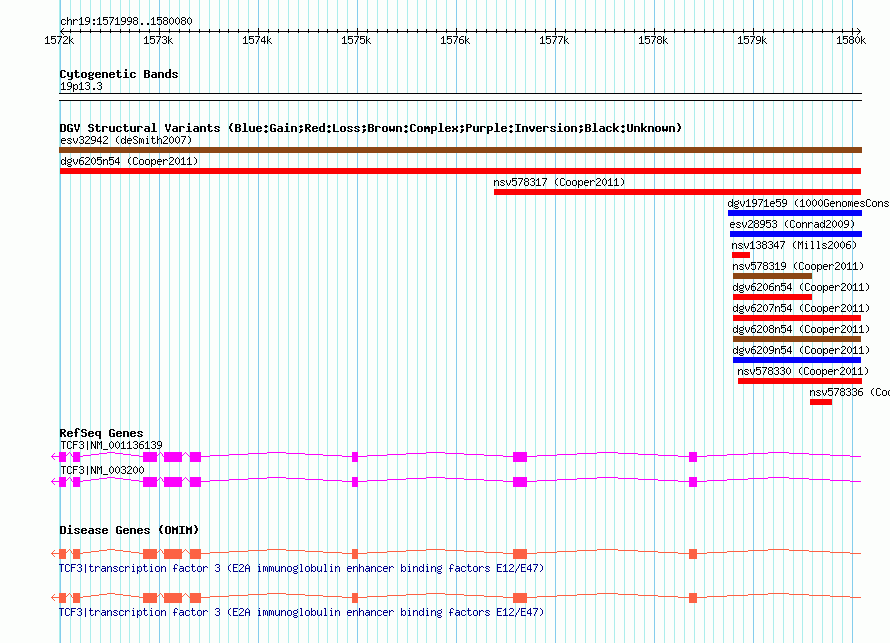890x643 pixels.
Task: Click the nsv578336 variant label
Action: coord(849,392)
